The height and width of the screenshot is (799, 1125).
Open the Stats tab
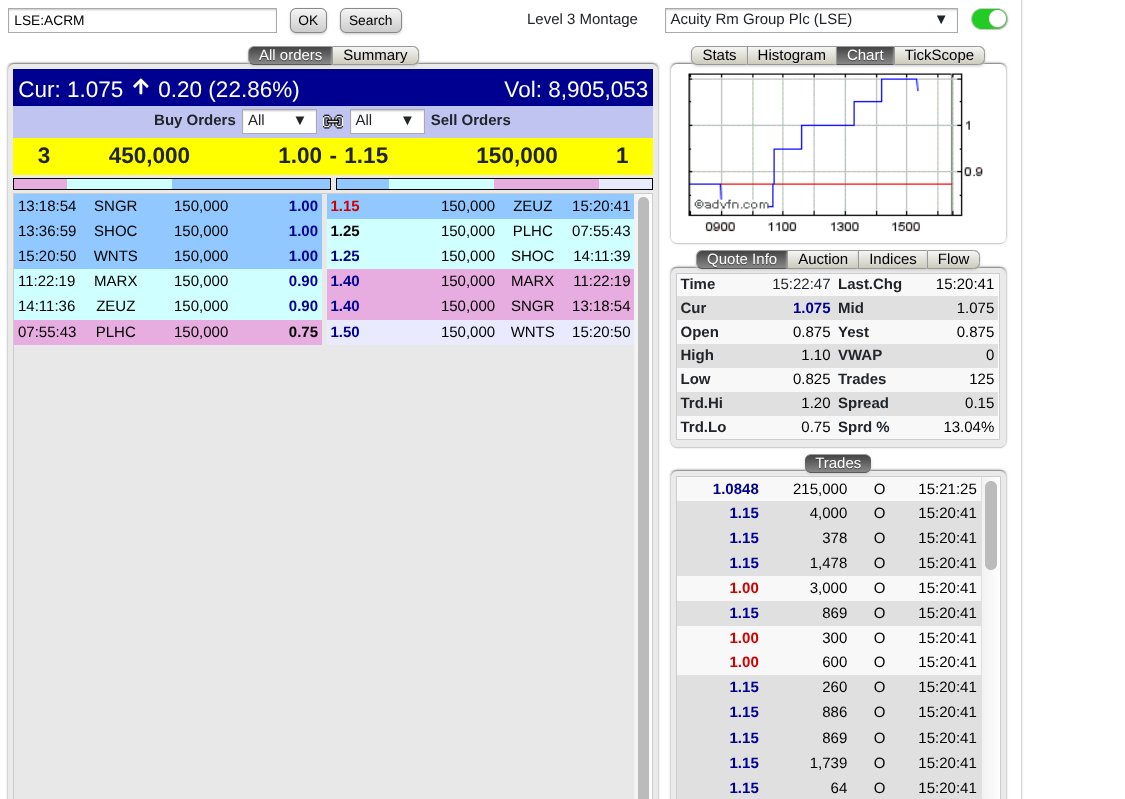(719, 55)
